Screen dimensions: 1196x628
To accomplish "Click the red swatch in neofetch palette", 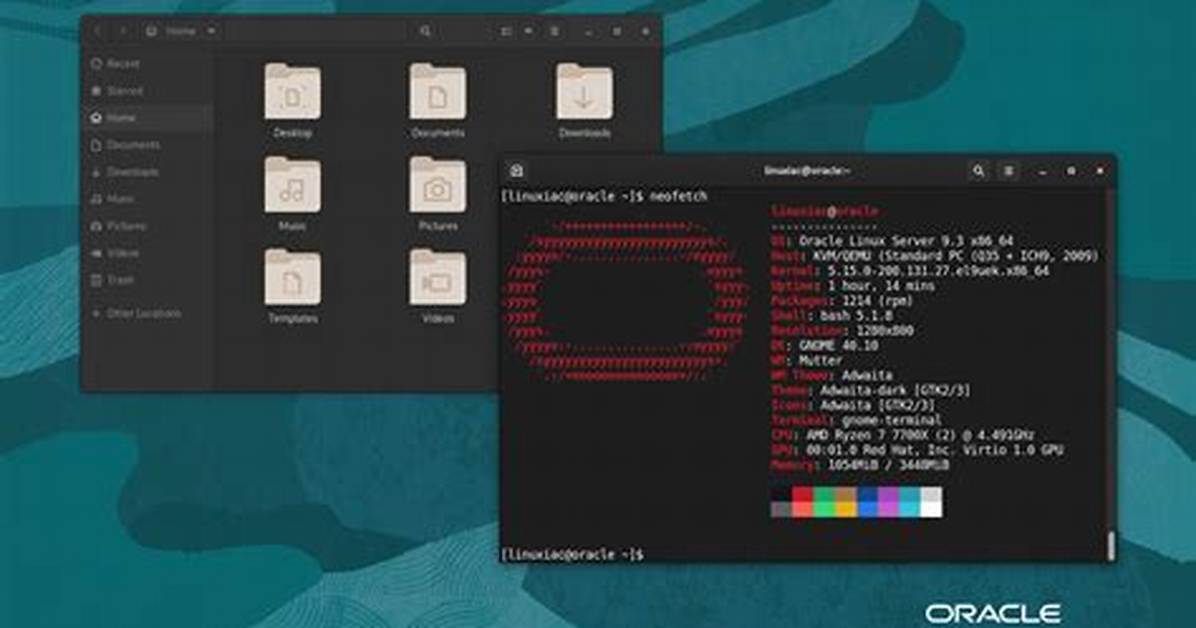I will [x=802, y=494].
